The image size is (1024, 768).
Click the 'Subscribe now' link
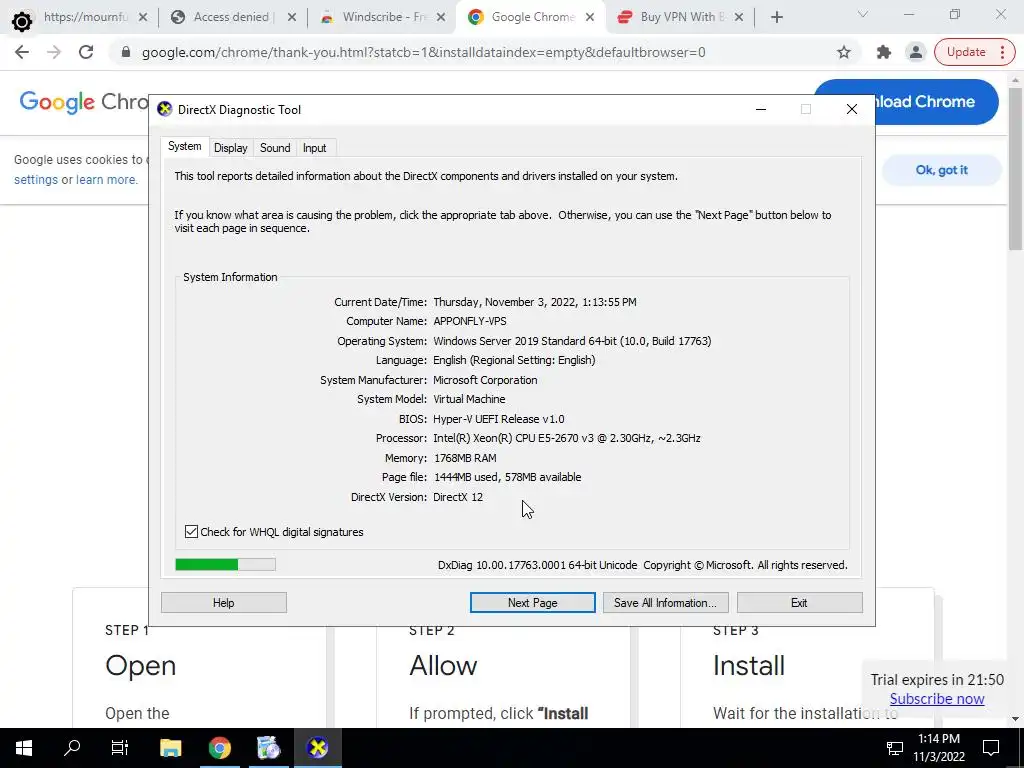pyautogui.click(x=936, y=699)
